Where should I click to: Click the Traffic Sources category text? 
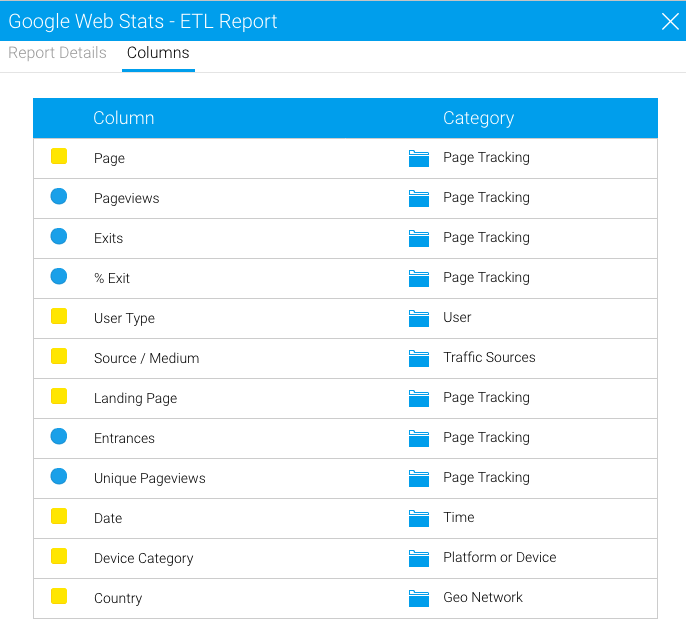(489, 357)
